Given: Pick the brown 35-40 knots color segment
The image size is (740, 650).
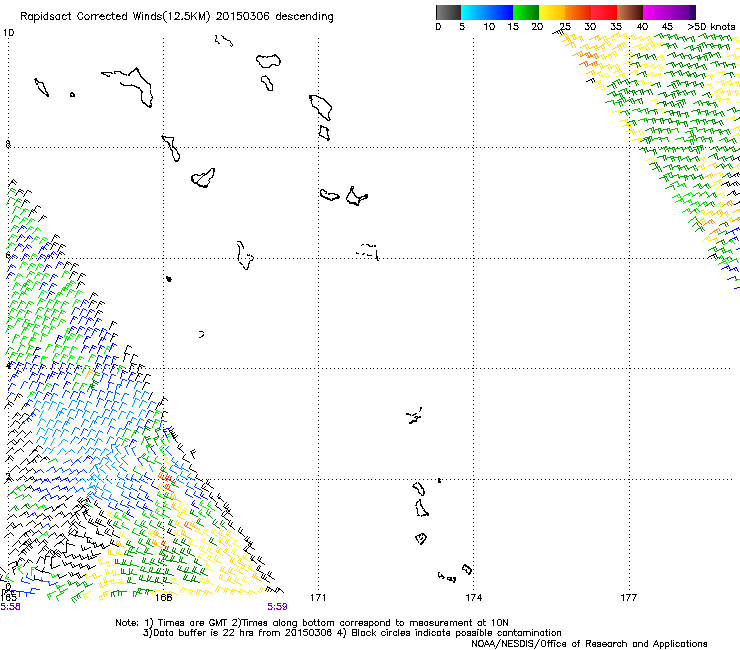Looking at the screenshot, I should coord(630,12).
